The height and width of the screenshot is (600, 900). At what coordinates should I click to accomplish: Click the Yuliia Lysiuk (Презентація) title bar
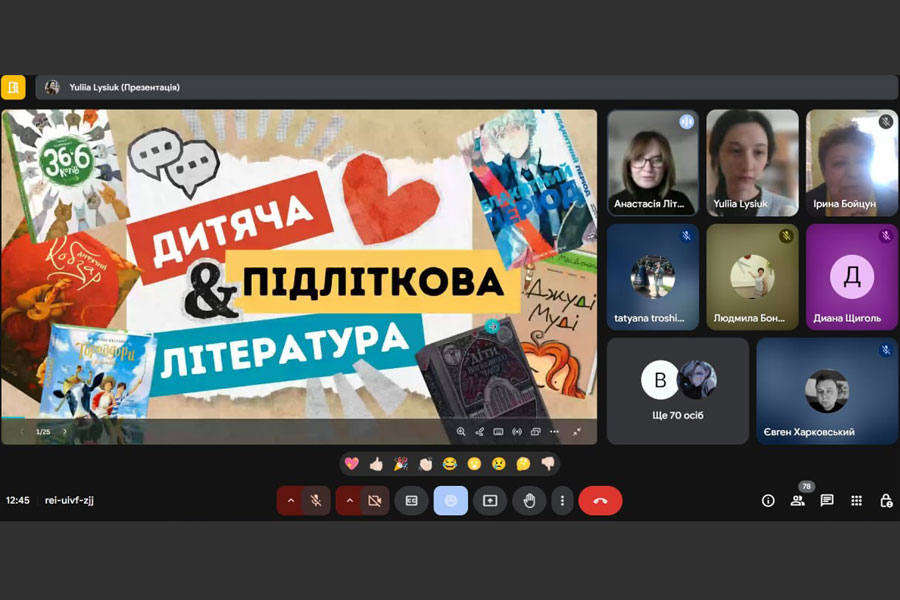tap(467, 87)
